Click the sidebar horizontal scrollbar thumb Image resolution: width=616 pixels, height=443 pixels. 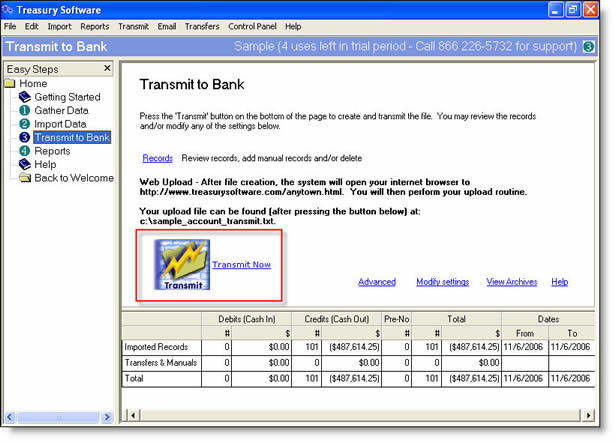tap(59, 417)
